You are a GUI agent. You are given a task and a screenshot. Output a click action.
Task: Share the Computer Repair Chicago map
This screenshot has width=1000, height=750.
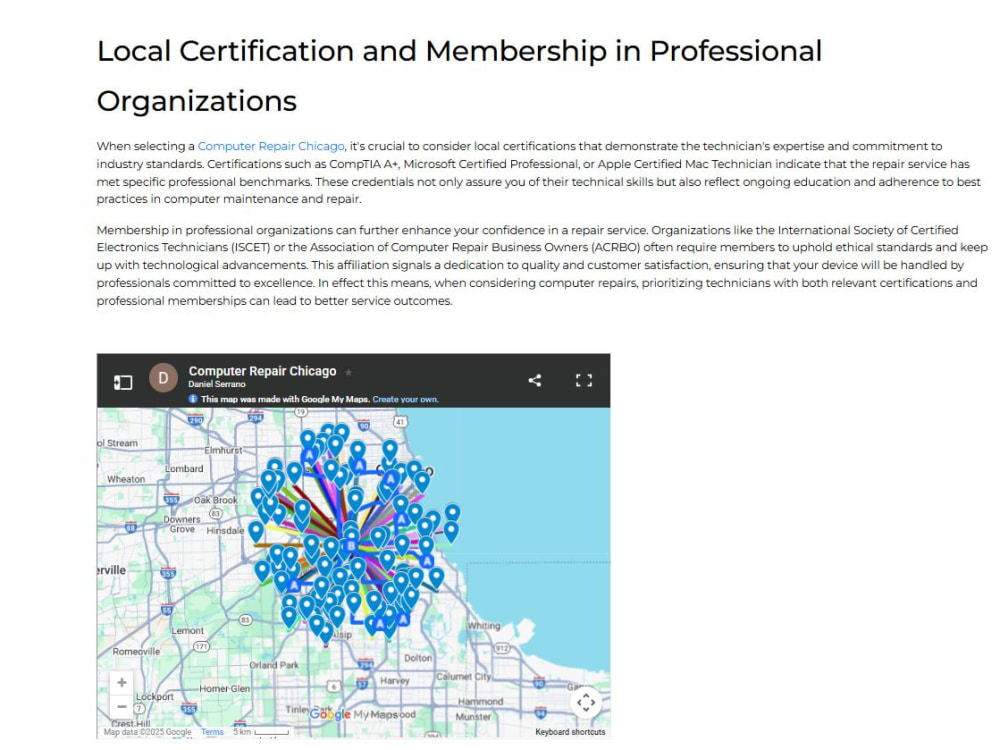point(535,381)
